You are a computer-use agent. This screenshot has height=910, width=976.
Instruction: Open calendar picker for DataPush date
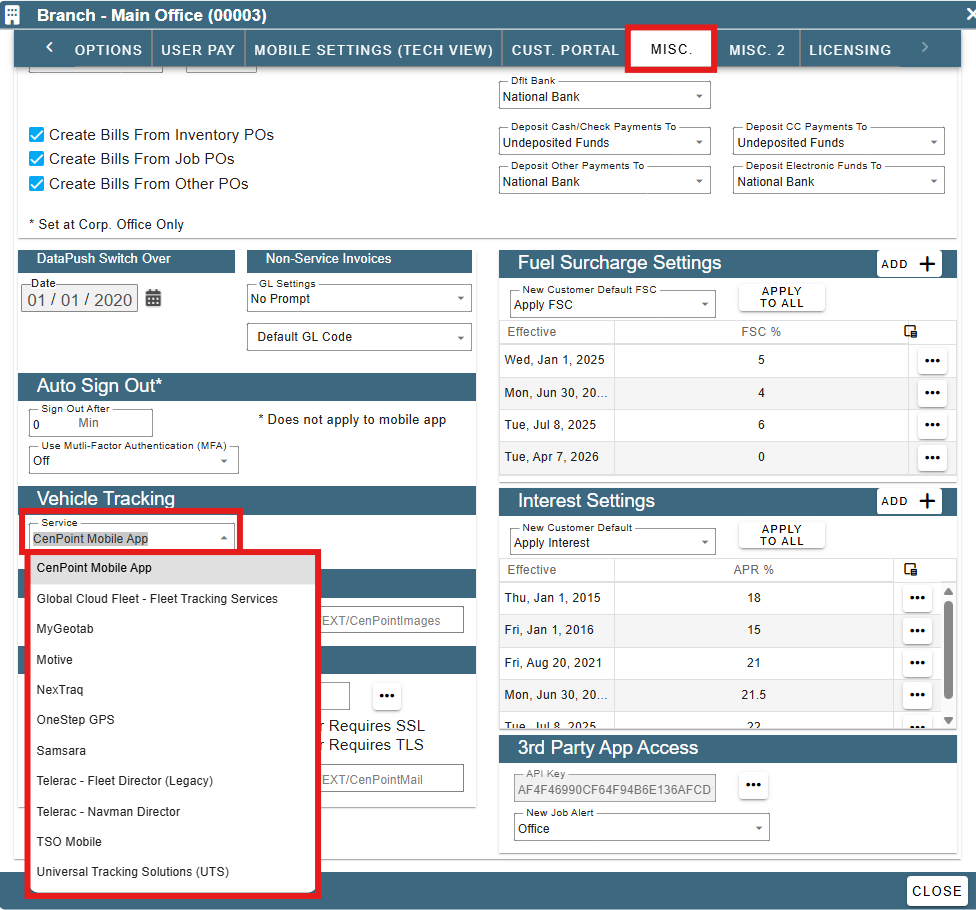click(153, 299)
